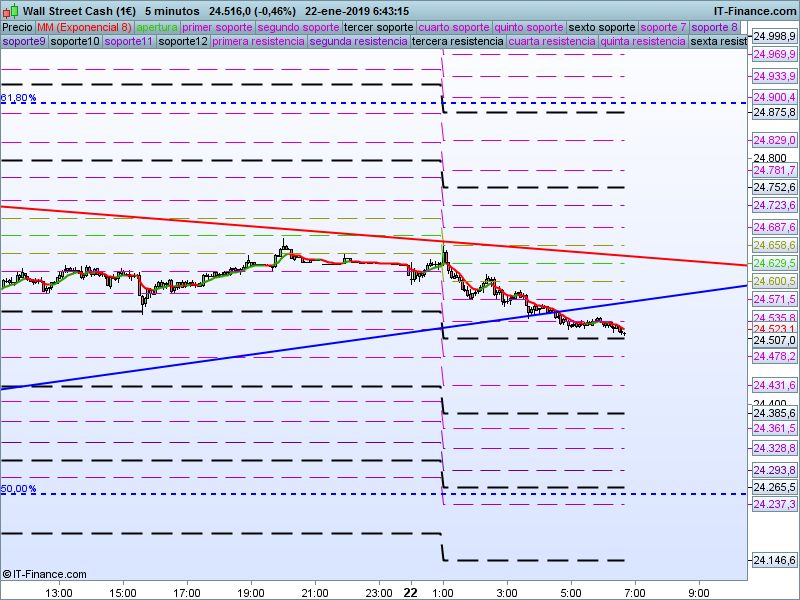This screenshot has width=800, height=600.
Task: Click the 50,00% Fibonacci level label
Action: [18, 489]
